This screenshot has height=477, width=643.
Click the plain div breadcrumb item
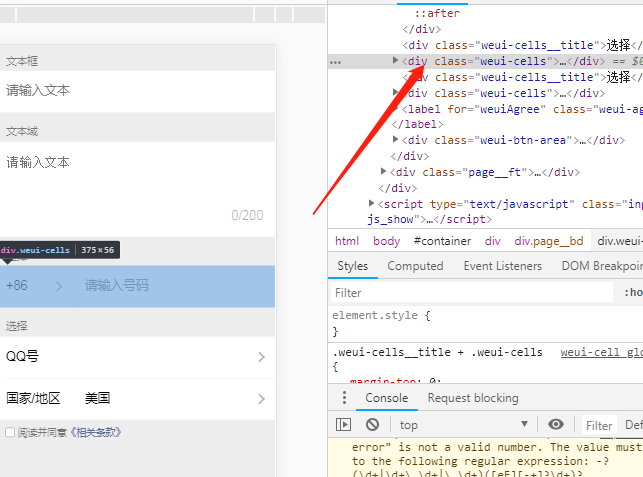pyautogui.click(x=493, y=241)
